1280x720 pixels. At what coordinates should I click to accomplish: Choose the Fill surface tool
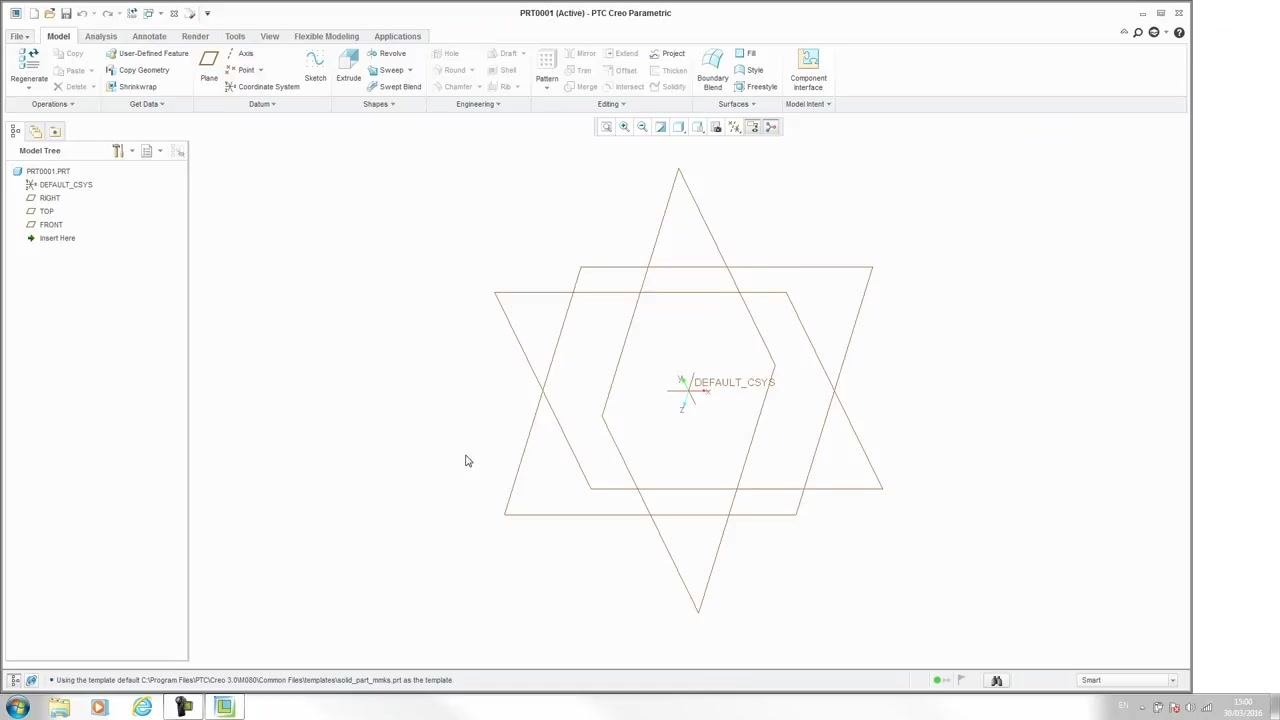(746, 53)
